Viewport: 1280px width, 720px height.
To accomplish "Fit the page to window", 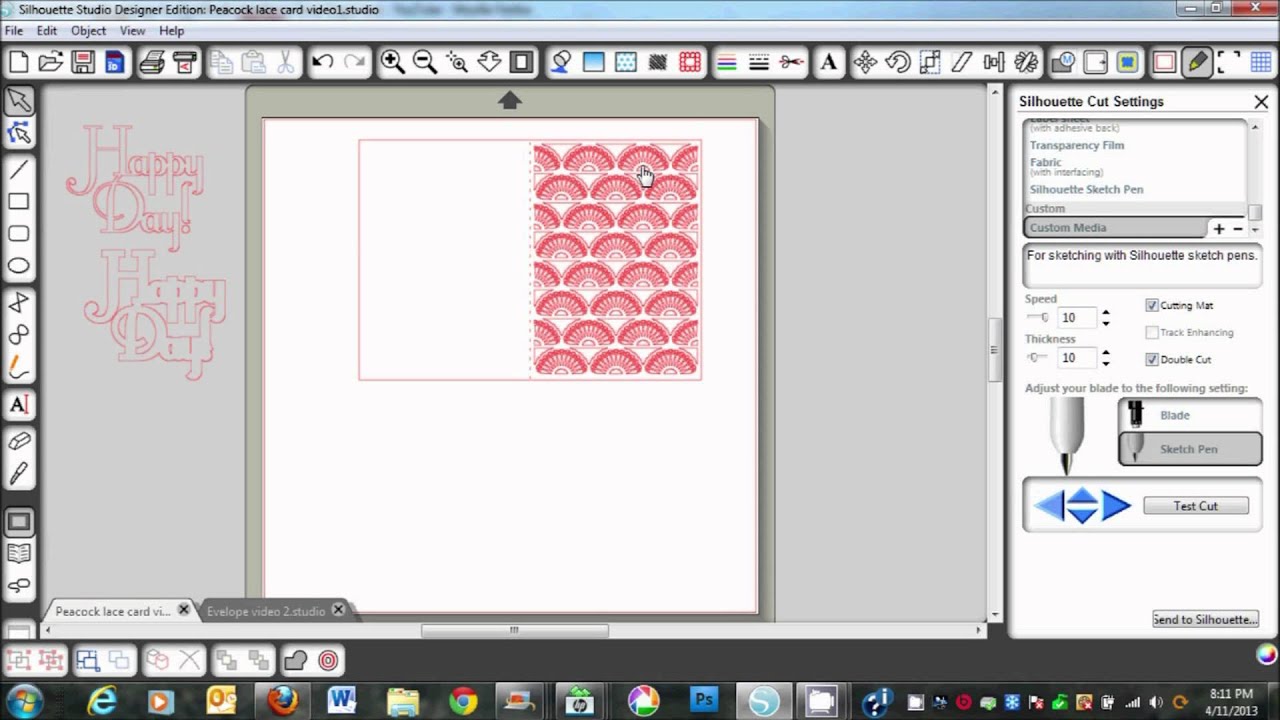I will click(x=521, y=62).
